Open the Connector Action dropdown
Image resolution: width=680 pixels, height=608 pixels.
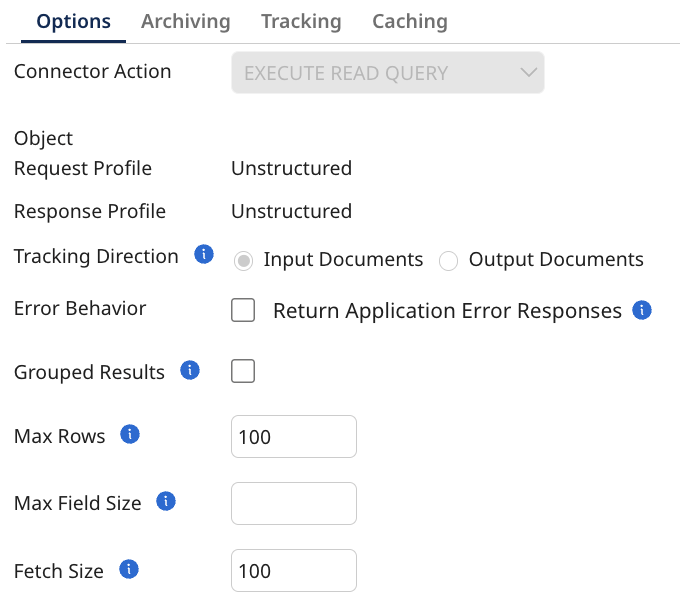coord(387,73)
